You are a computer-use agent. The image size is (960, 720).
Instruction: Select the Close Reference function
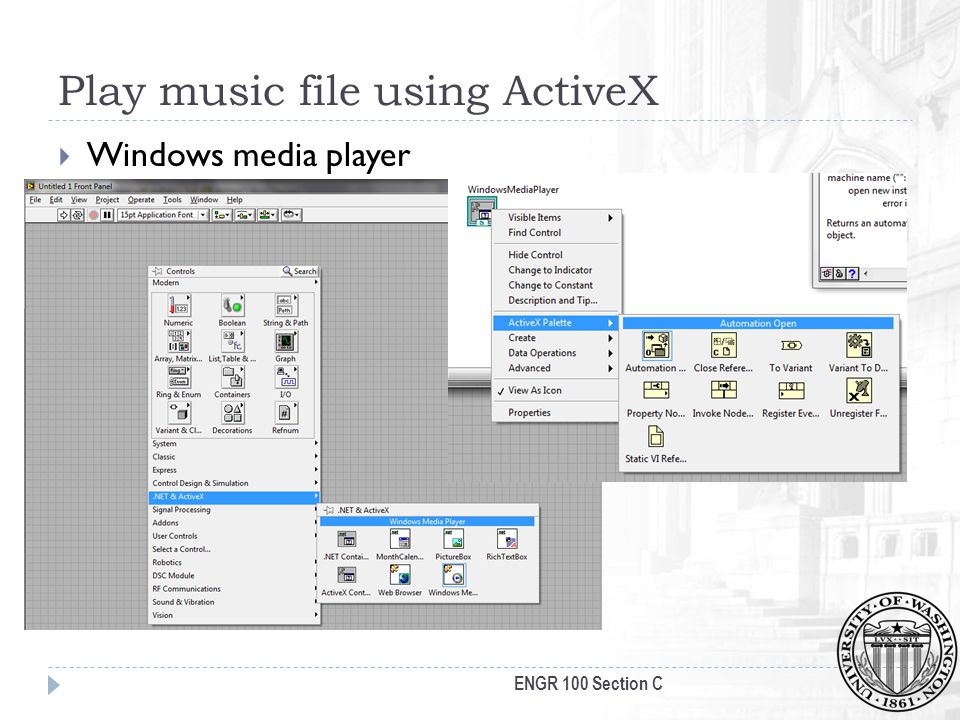[x=723, y=345]
